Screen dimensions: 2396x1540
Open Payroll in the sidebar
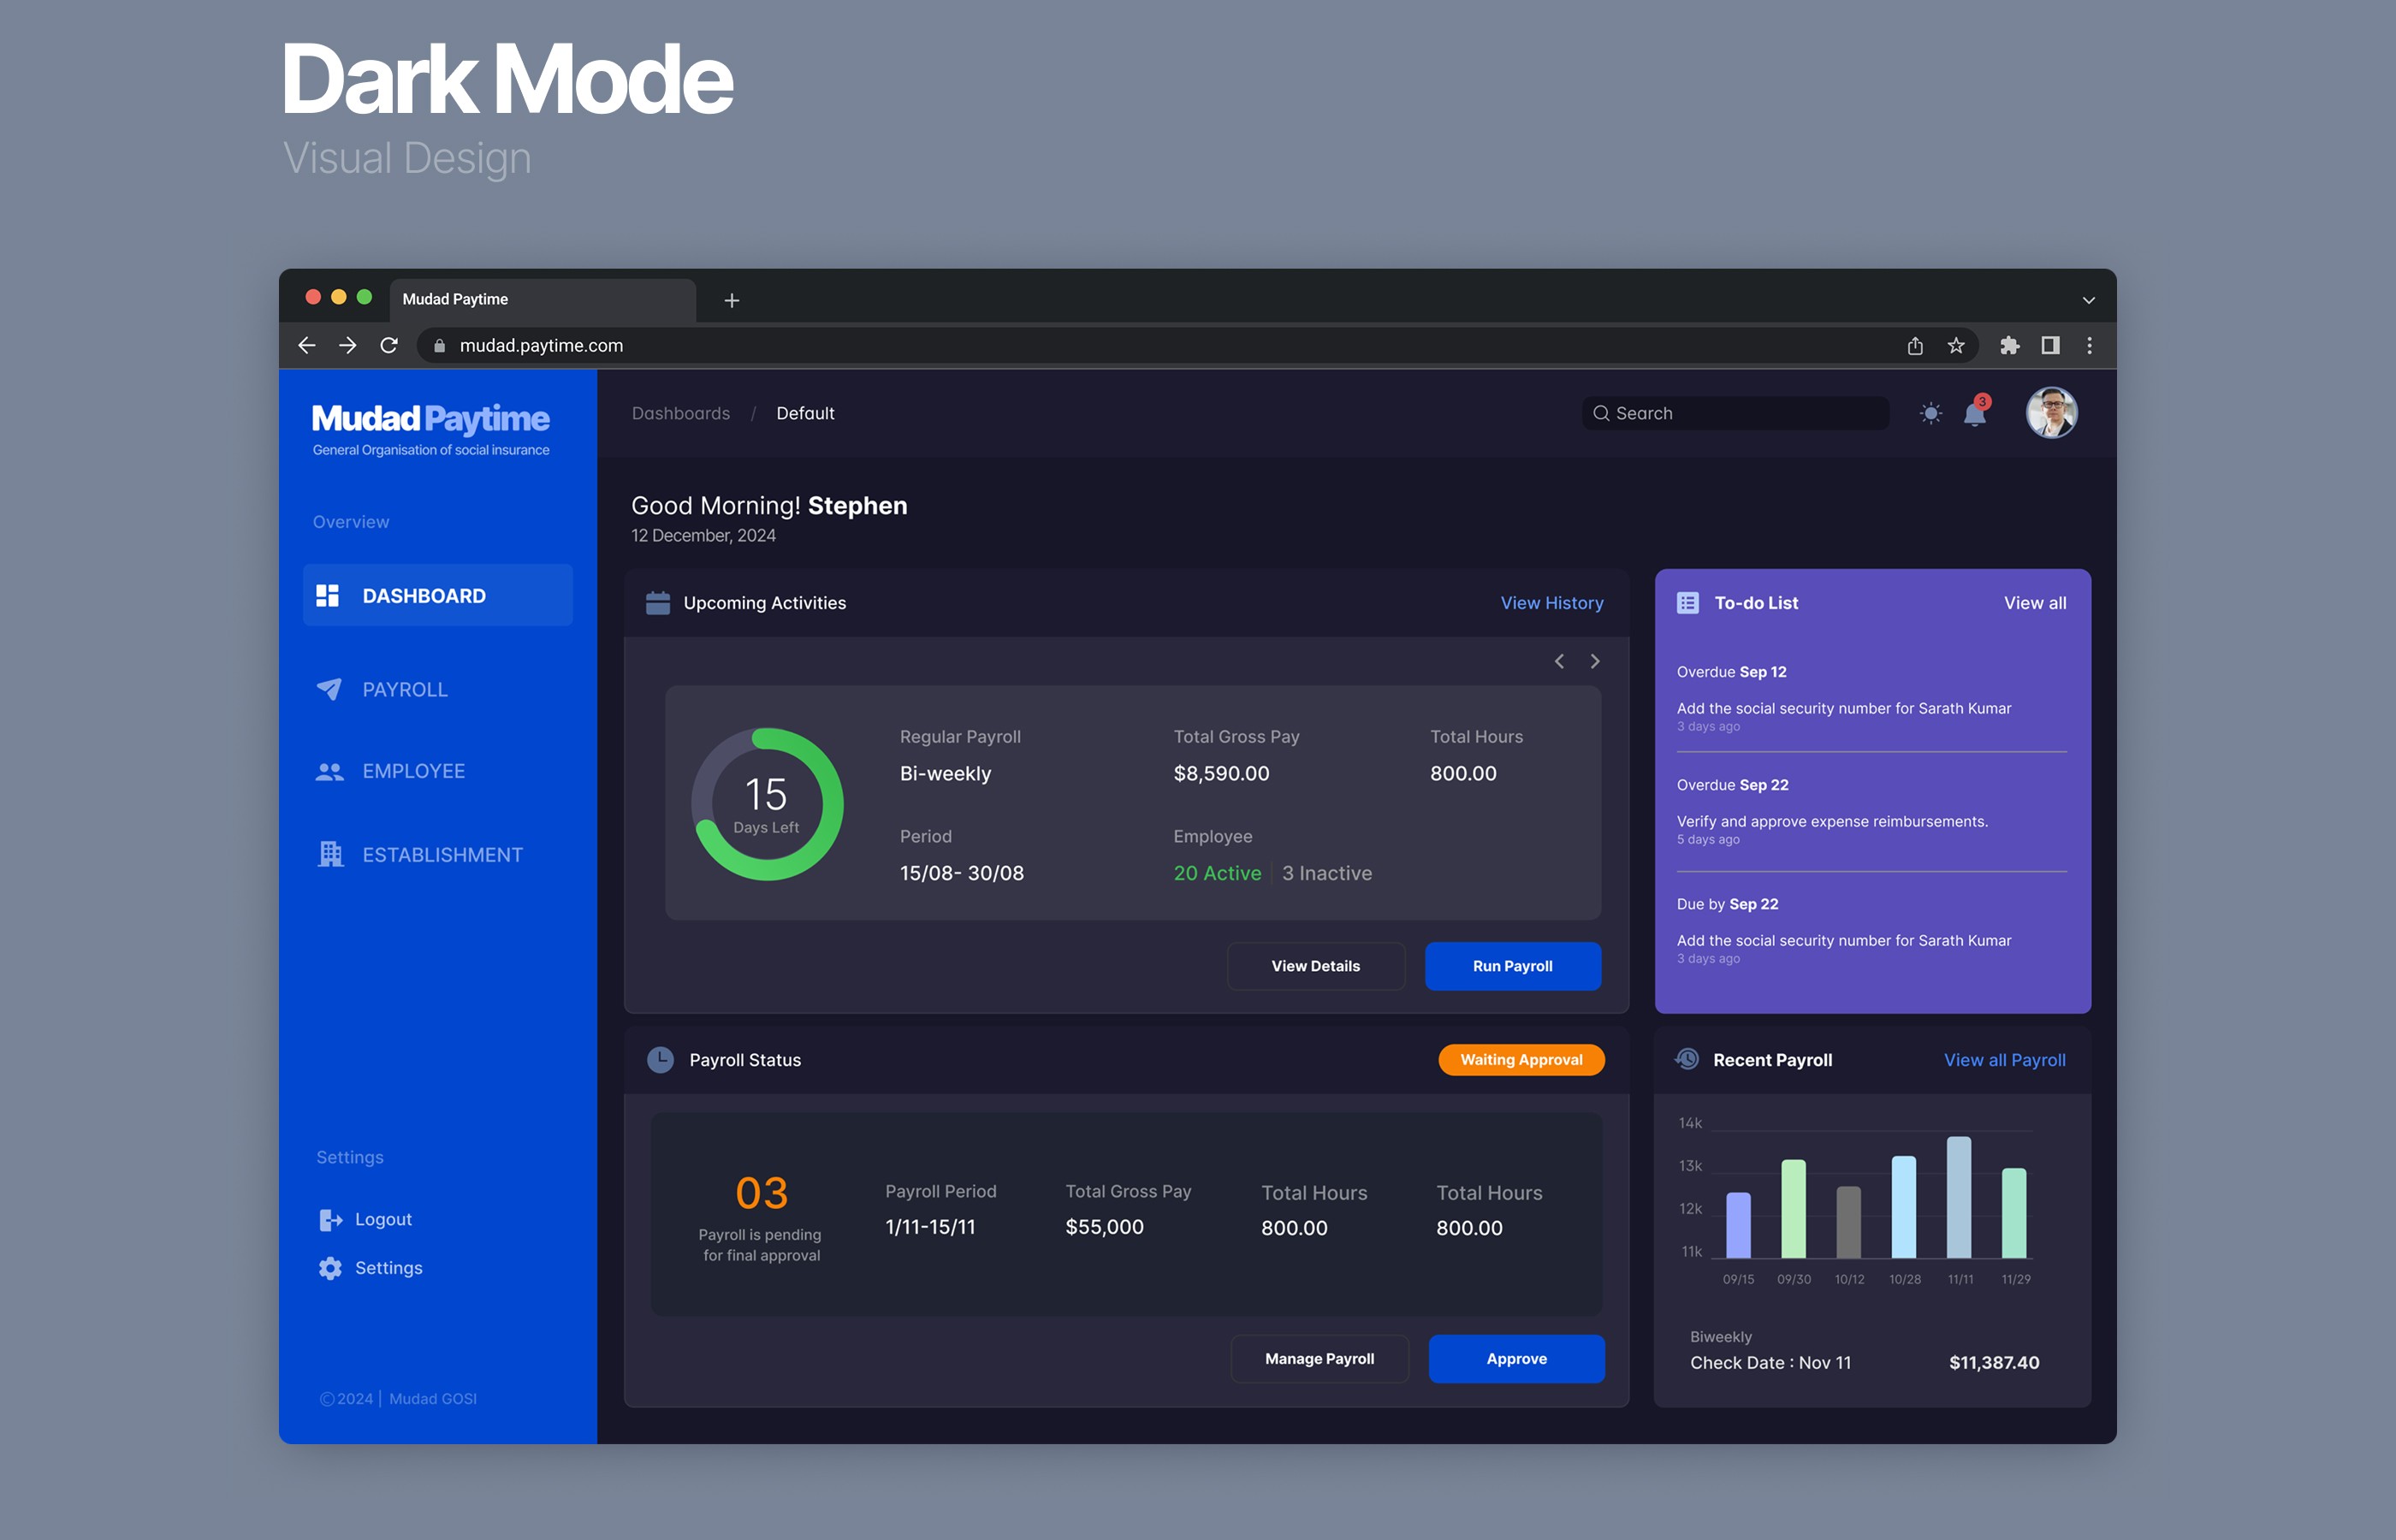pyautogui.click(x=404, y=690)
